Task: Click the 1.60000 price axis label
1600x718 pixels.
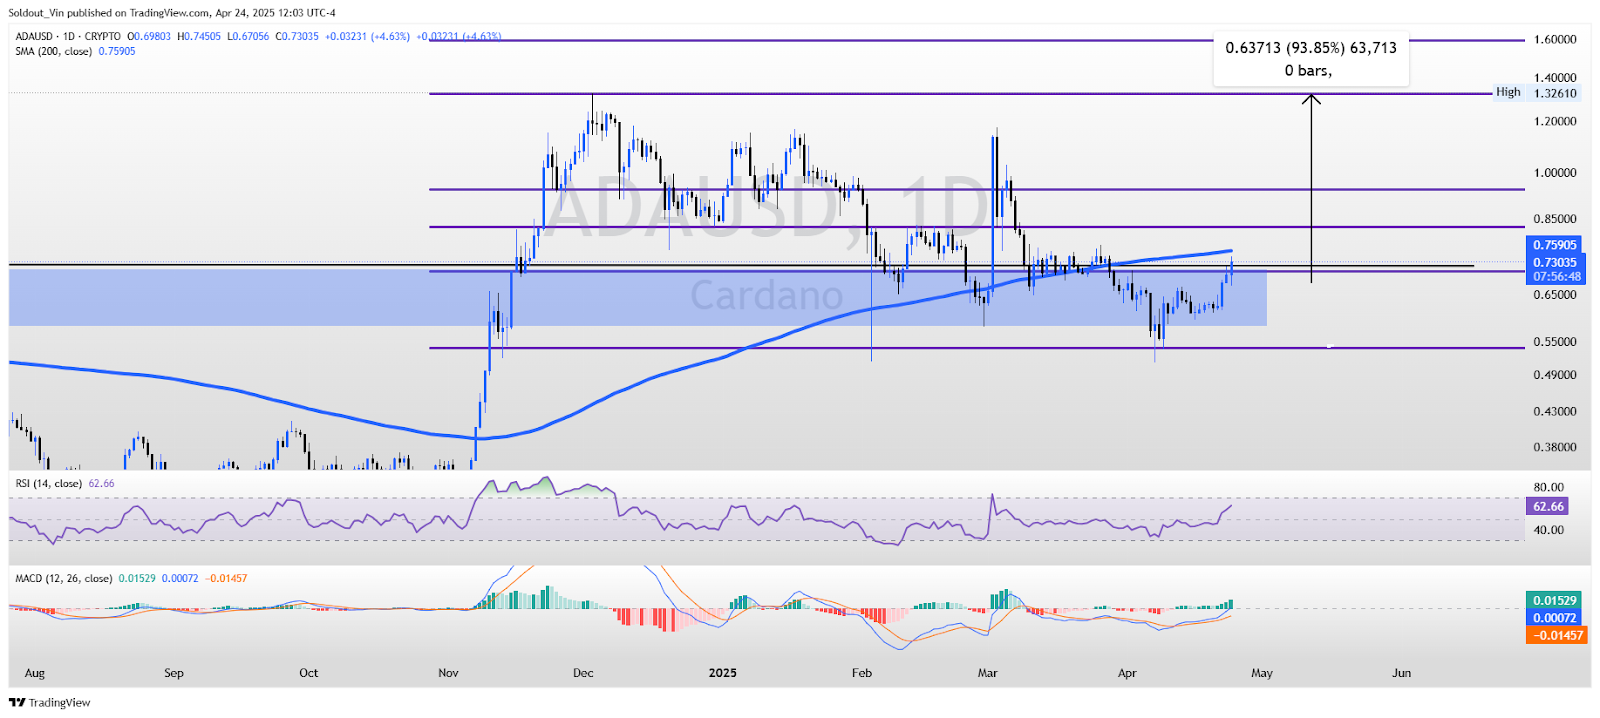Action: click(x=1555, y=39)
